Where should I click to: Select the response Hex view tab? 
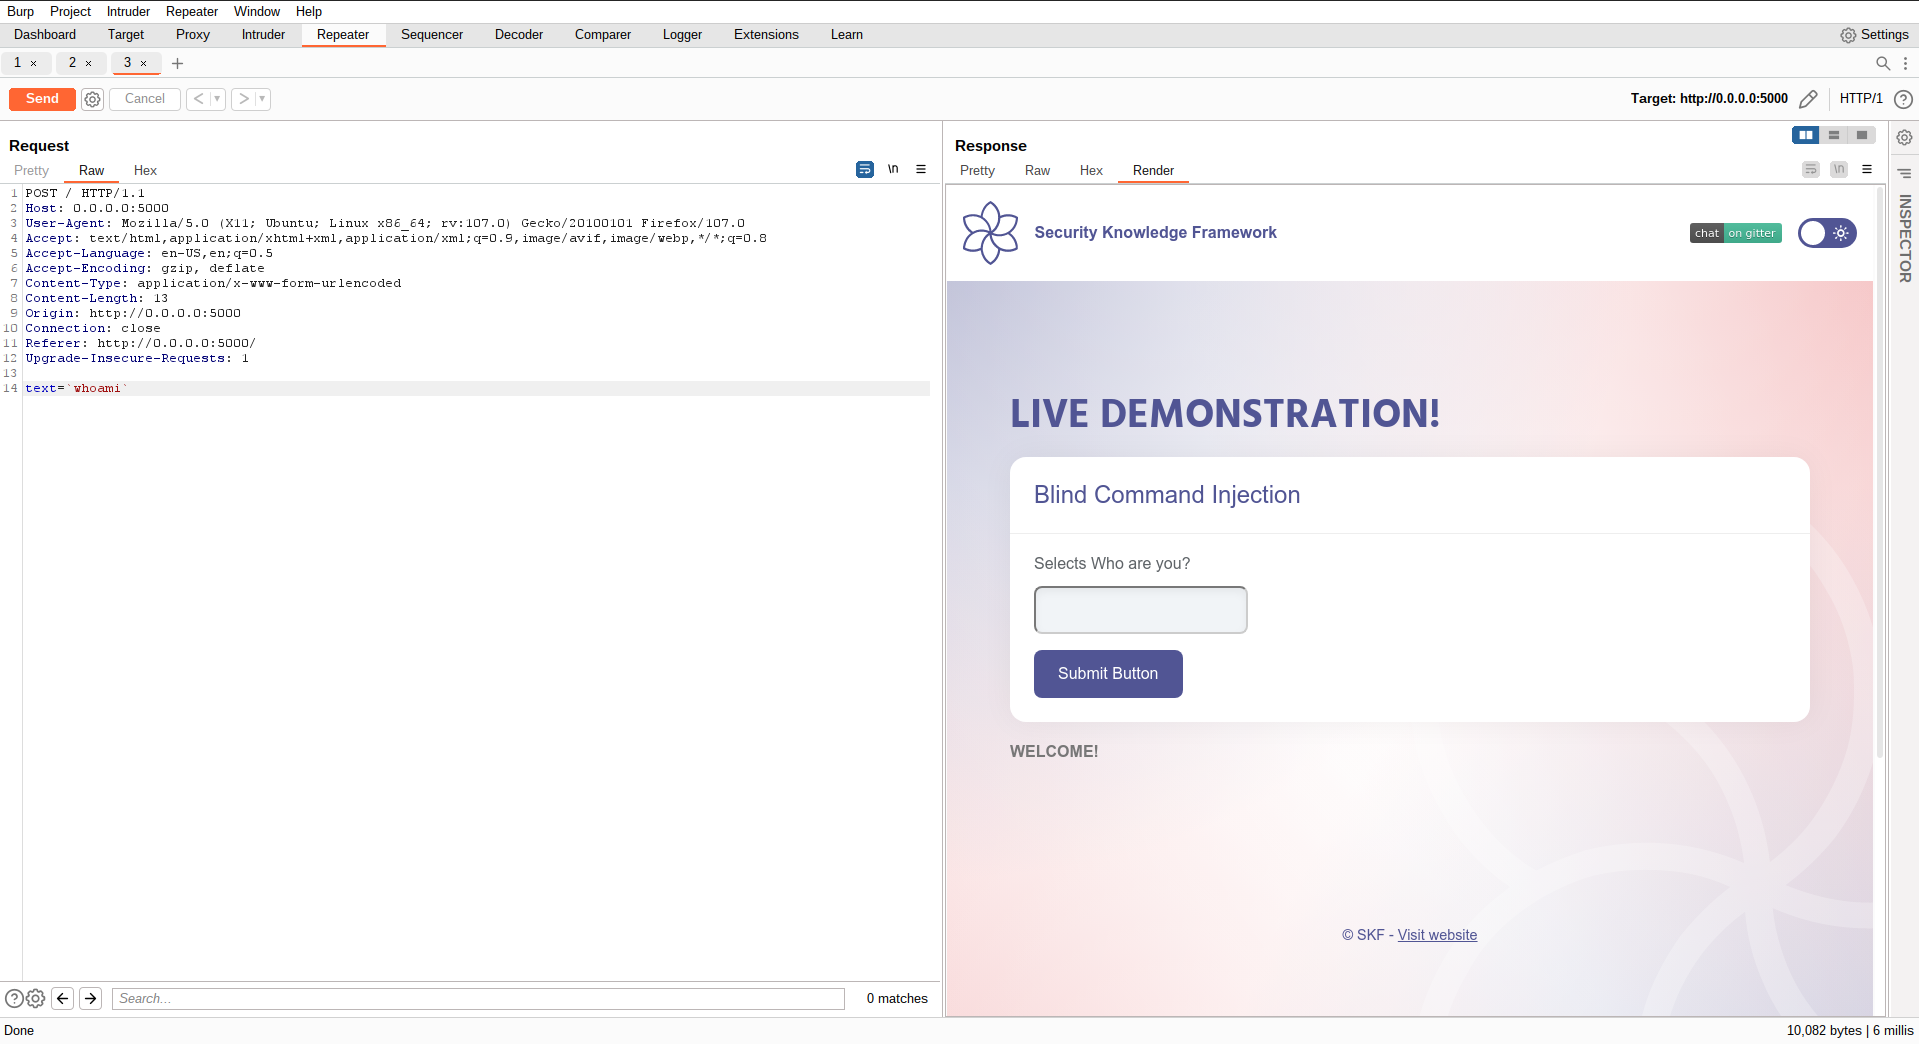(1091, 171)
